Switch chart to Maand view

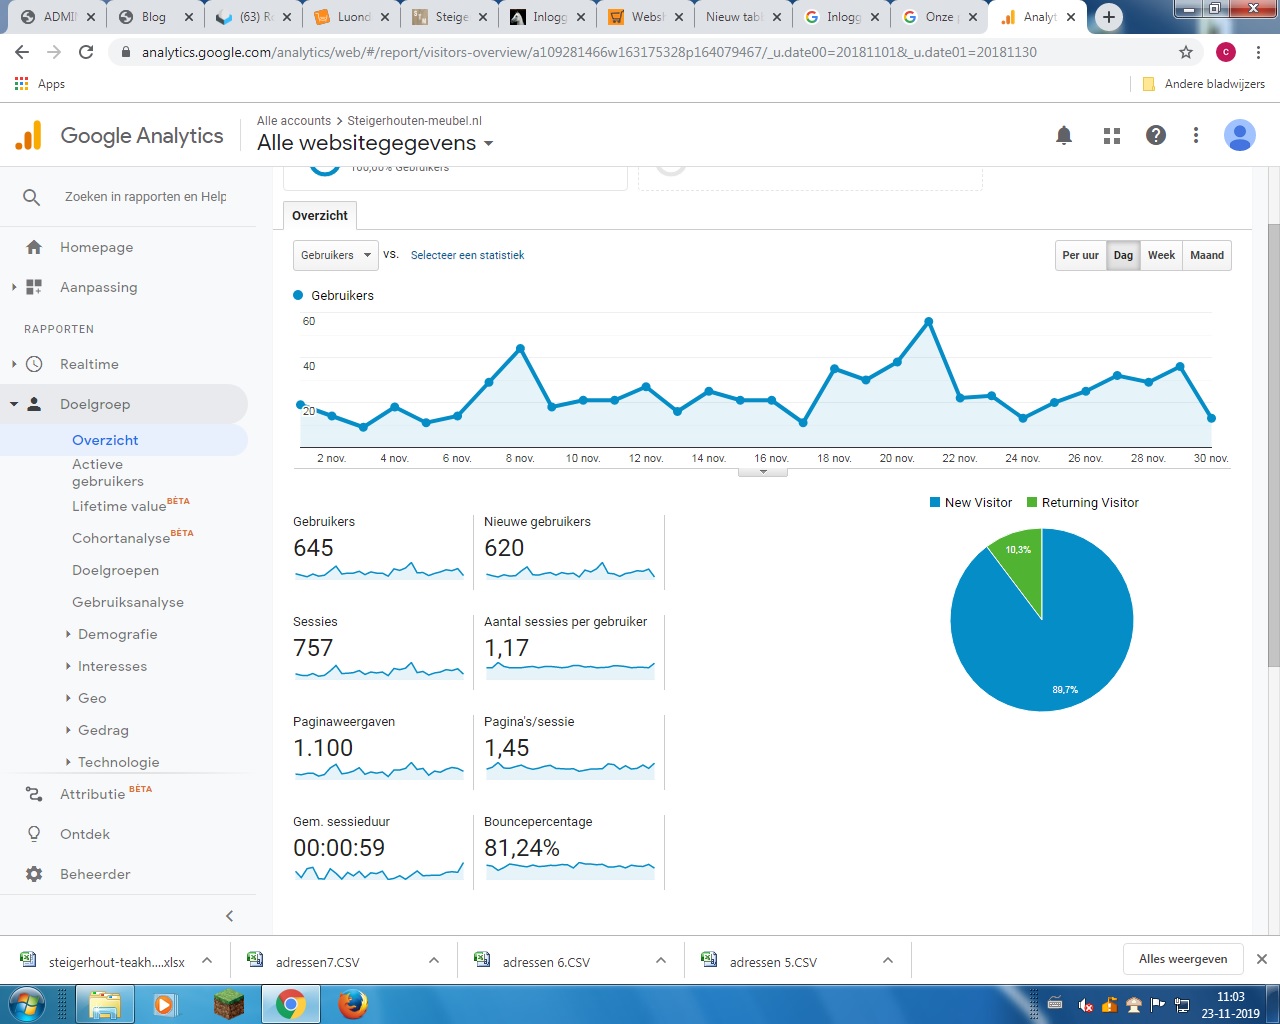pyautogui.click(x=1207, y=255)
